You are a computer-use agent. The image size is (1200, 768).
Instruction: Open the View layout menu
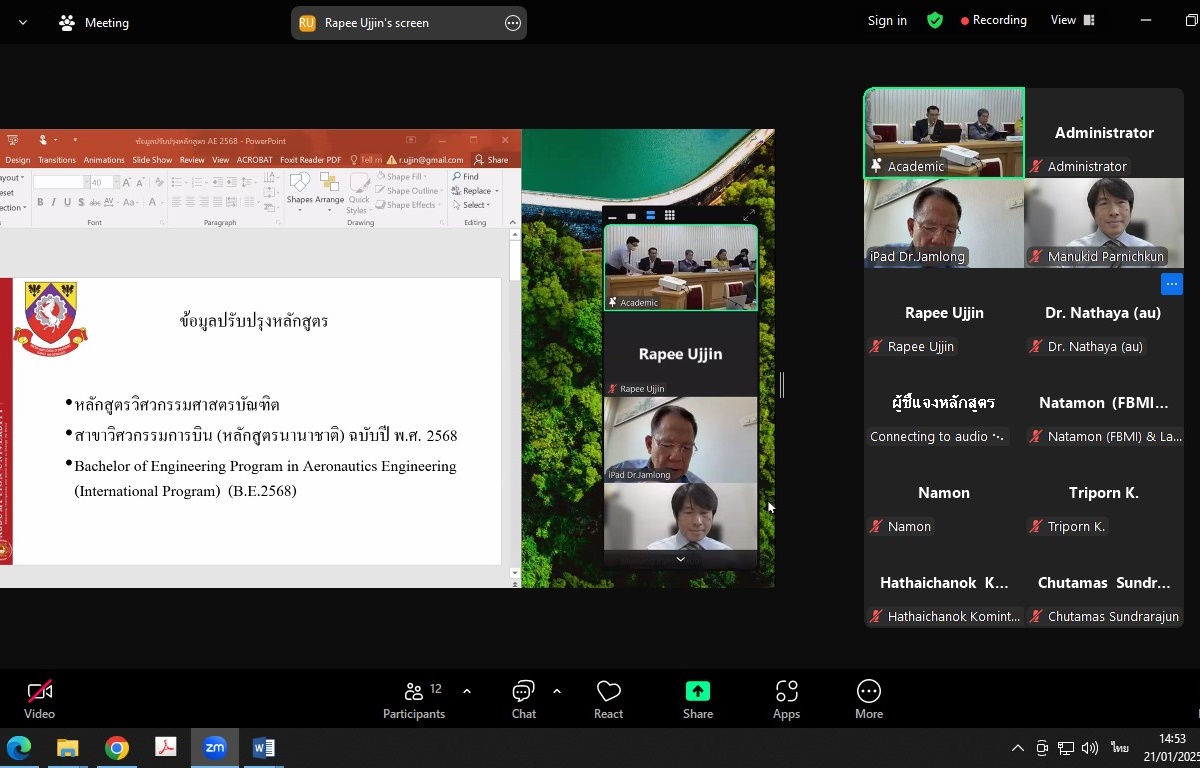tap(1072, 20)
